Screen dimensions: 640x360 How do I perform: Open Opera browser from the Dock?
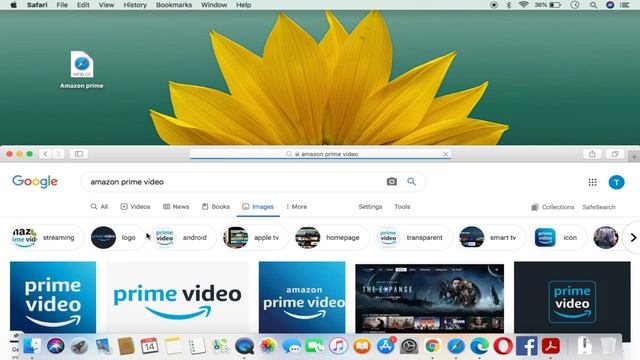503,346
